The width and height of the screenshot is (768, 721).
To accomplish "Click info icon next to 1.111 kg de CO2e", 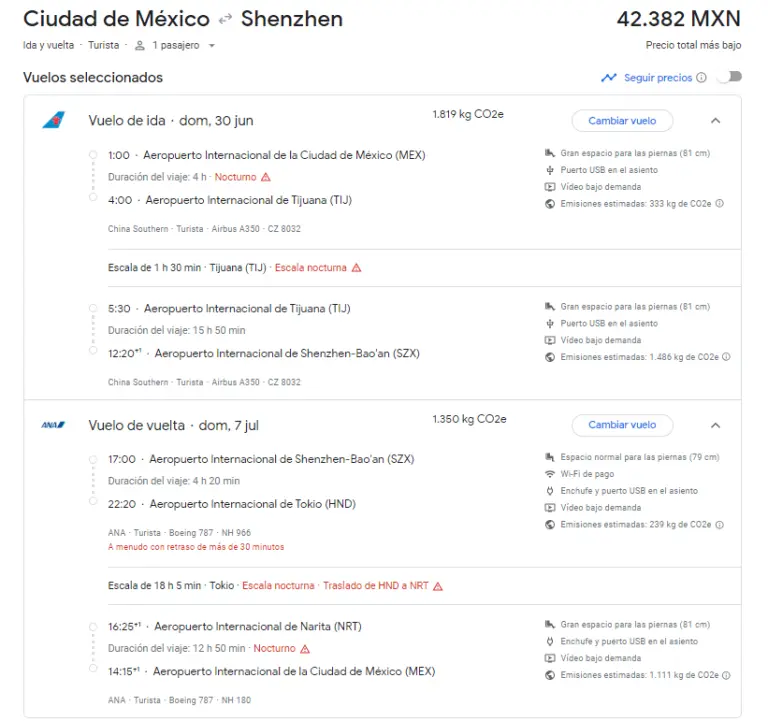I will [726, 675].
